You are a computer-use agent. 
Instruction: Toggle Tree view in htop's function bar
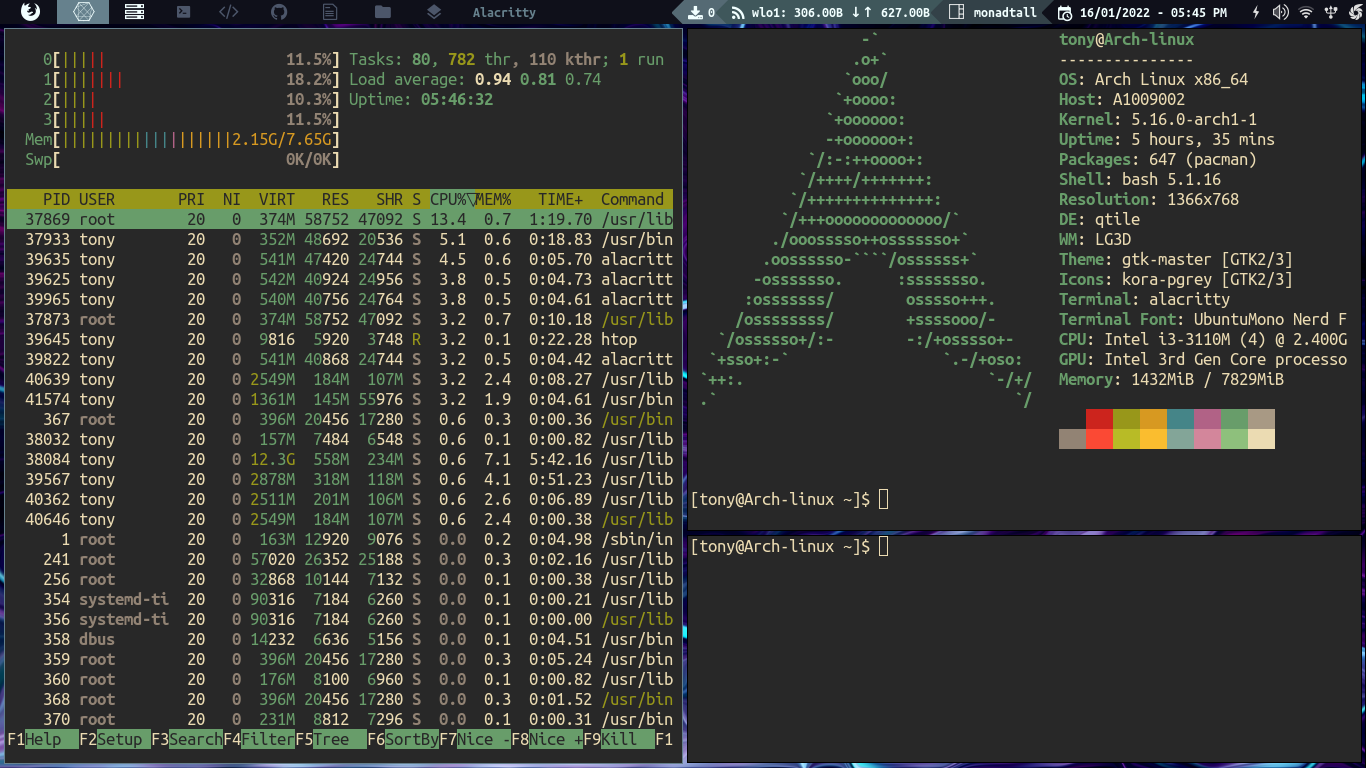[331, 739]
